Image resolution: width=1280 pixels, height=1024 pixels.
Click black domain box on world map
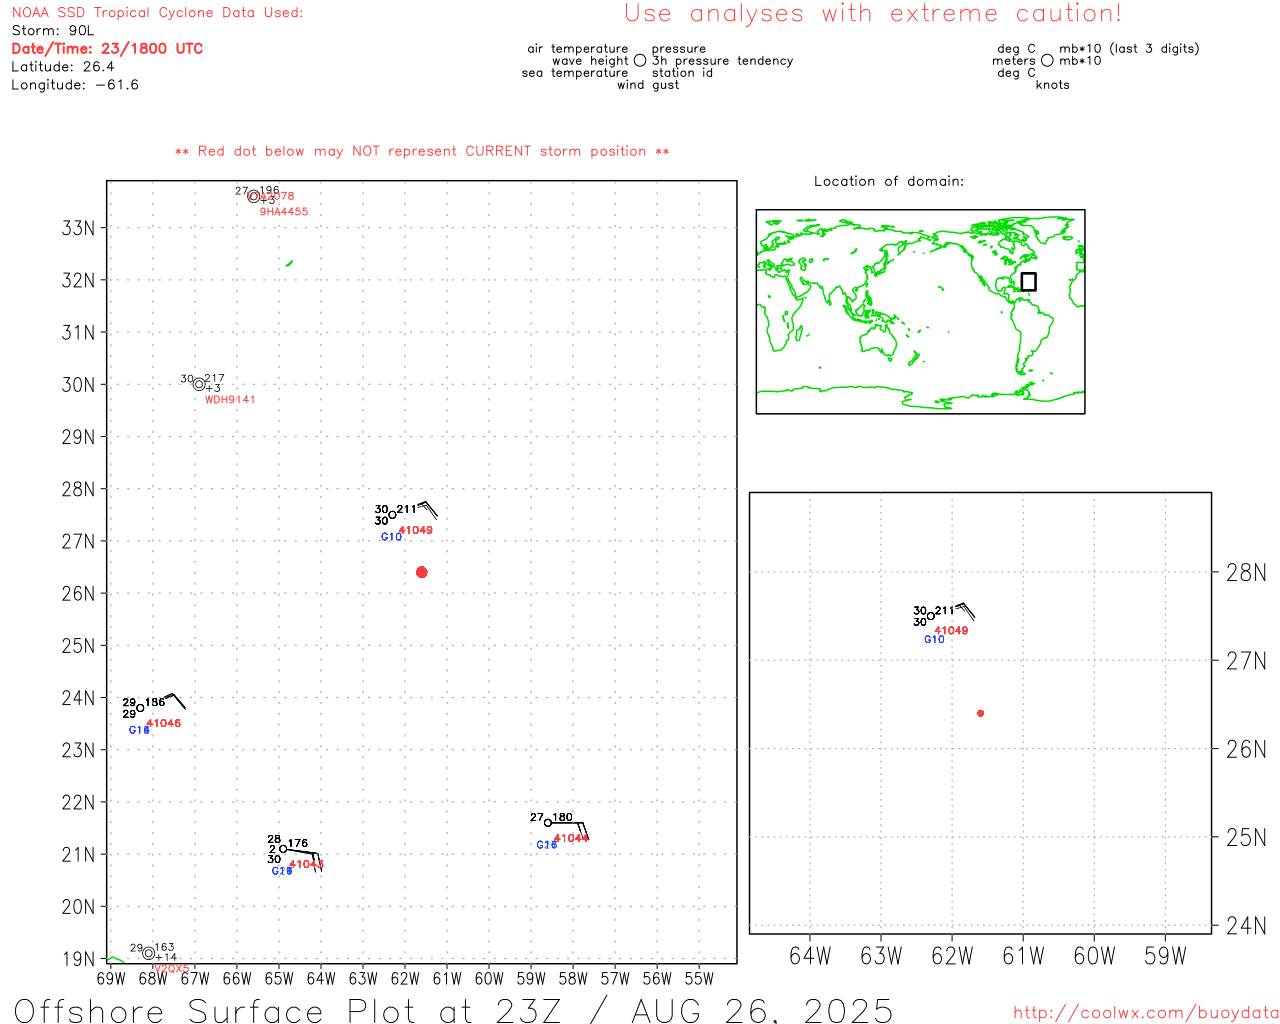pos(1028,282)
